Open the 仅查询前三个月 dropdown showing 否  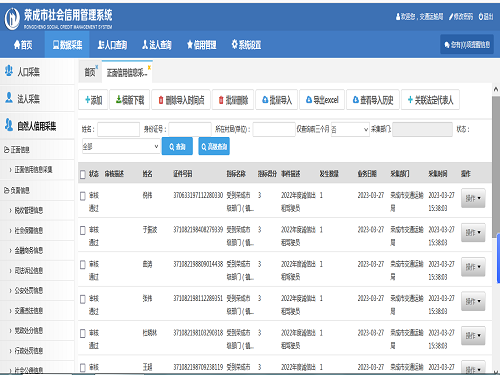point(350,129)
